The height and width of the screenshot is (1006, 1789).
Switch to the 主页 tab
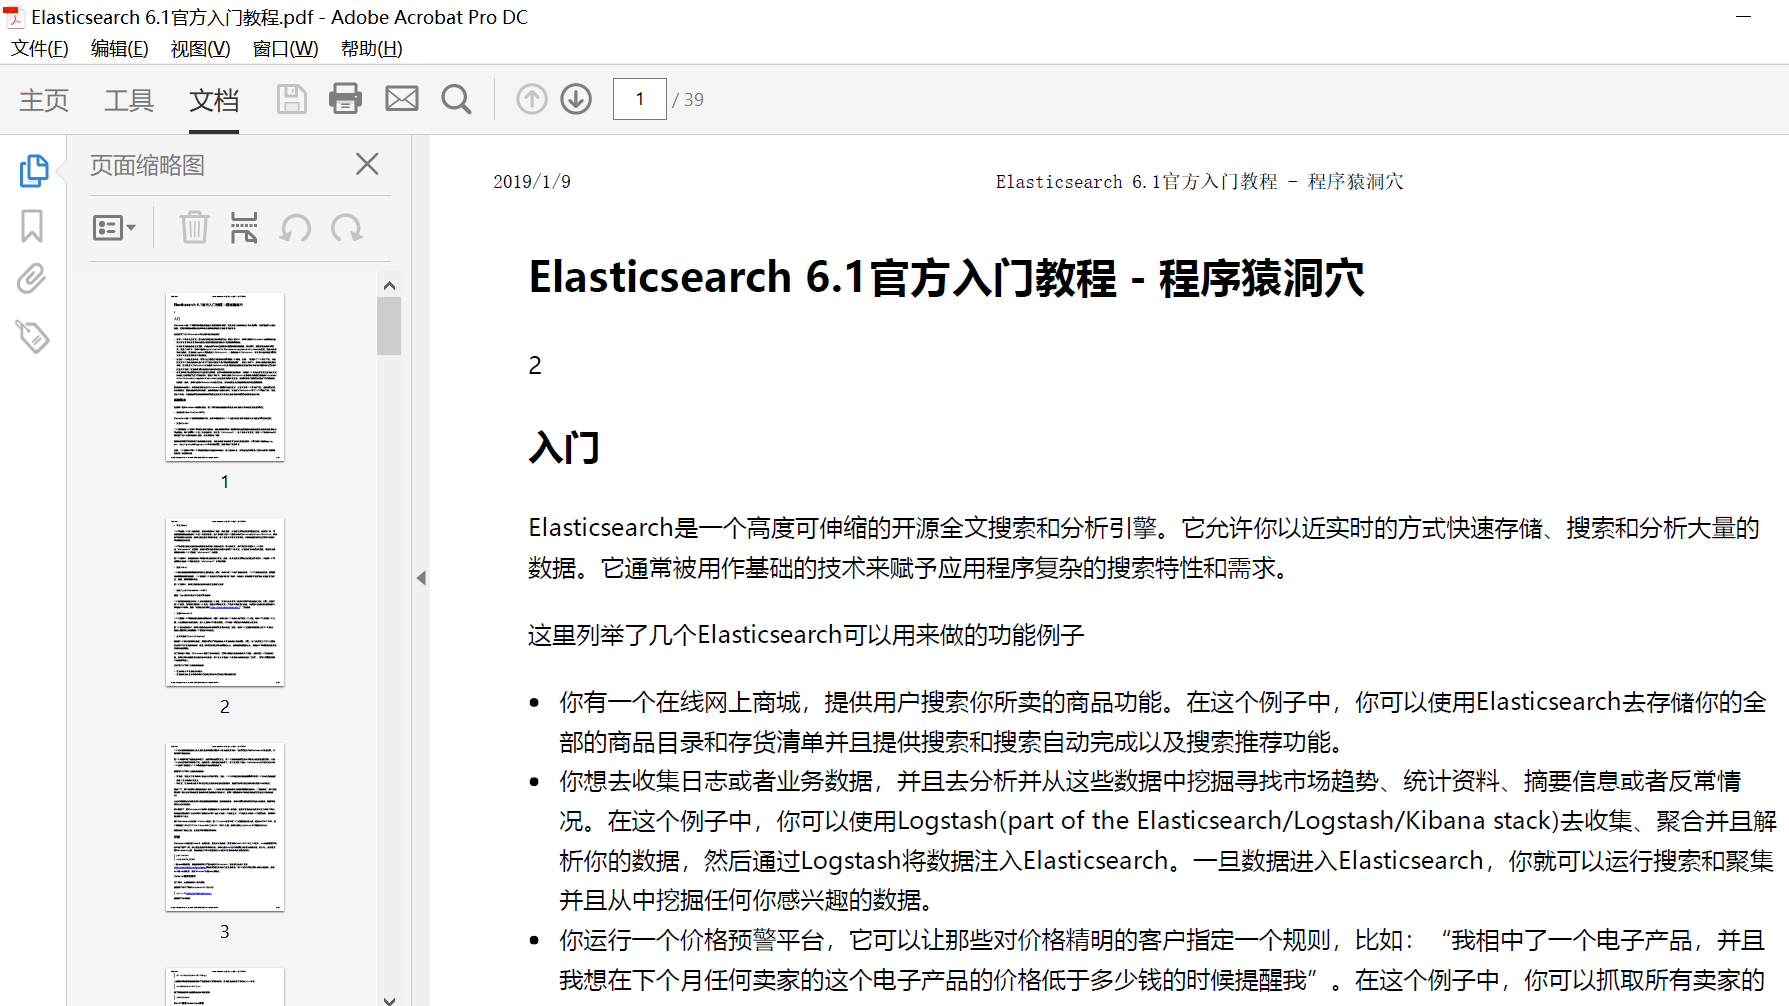(44, 100)
